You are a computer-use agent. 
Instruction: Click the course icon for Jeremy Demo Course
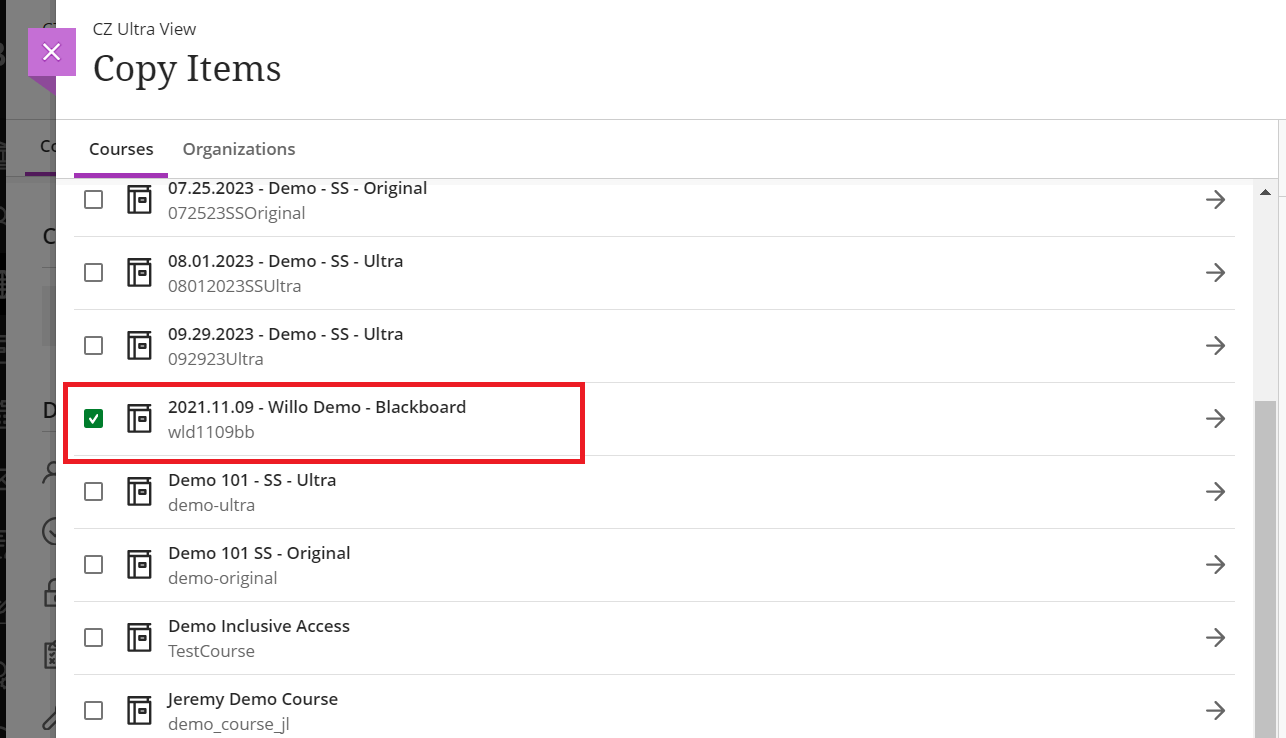click(x=139, y=711)
